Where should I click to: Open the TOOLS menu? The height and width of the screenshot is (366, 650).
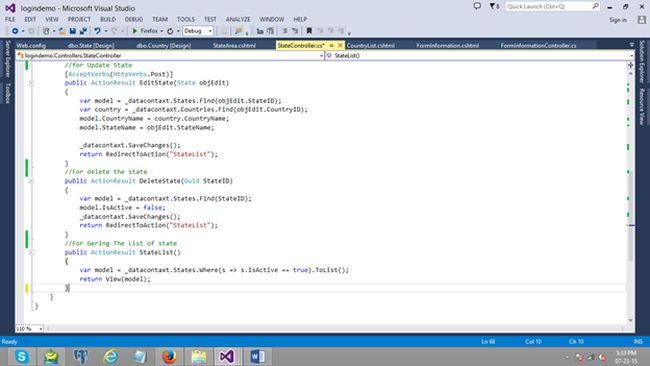186,19
